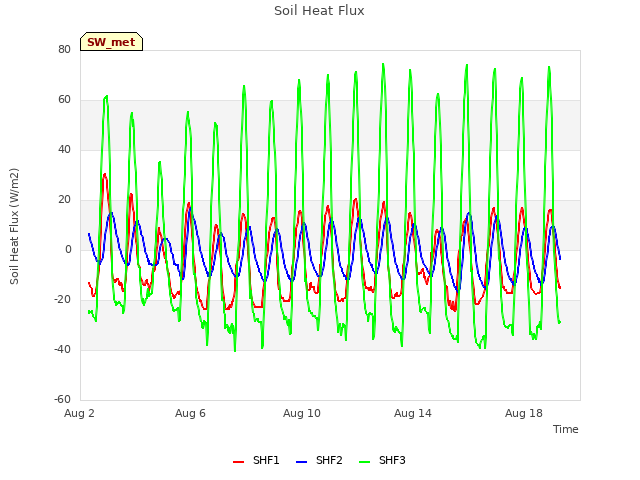
Task: Click the 80 y-axis tick label
Action: pos(64,49)
